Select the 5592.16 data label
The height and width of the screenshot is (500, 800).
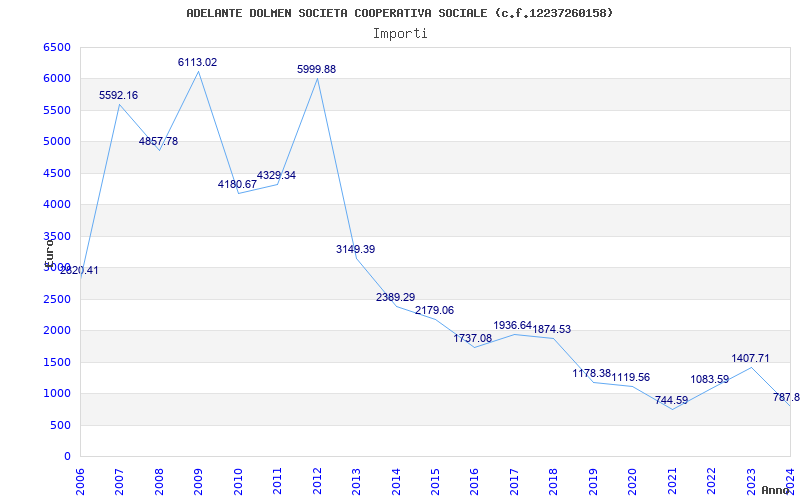118,95
